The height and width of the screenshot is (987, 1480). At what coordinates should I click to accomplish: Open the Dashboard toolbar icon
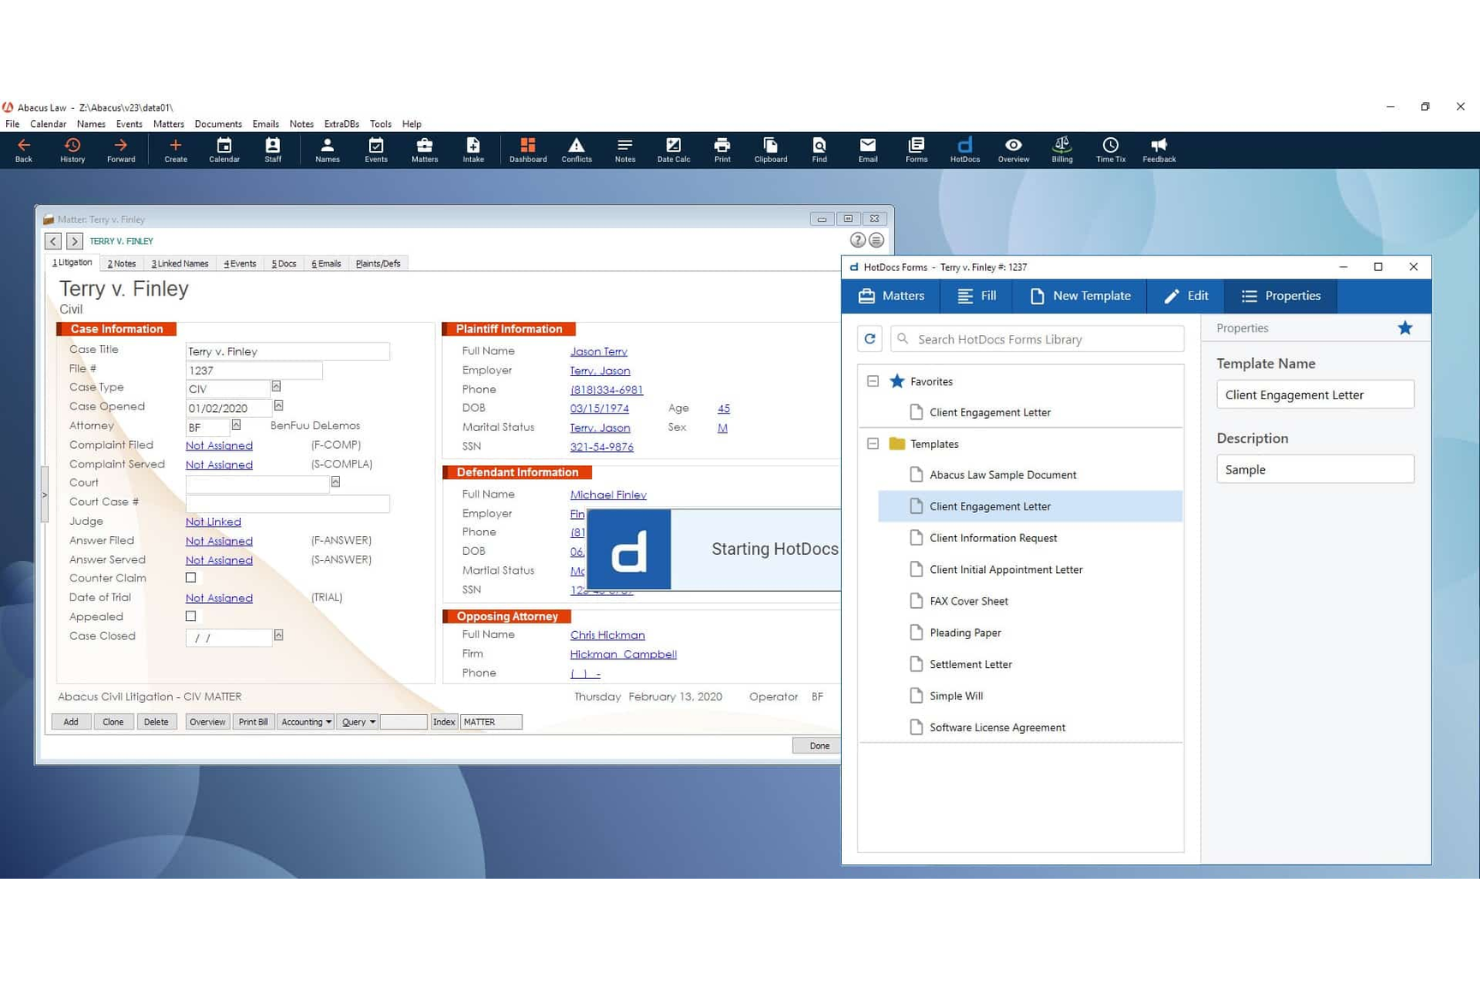coord(528,150)
